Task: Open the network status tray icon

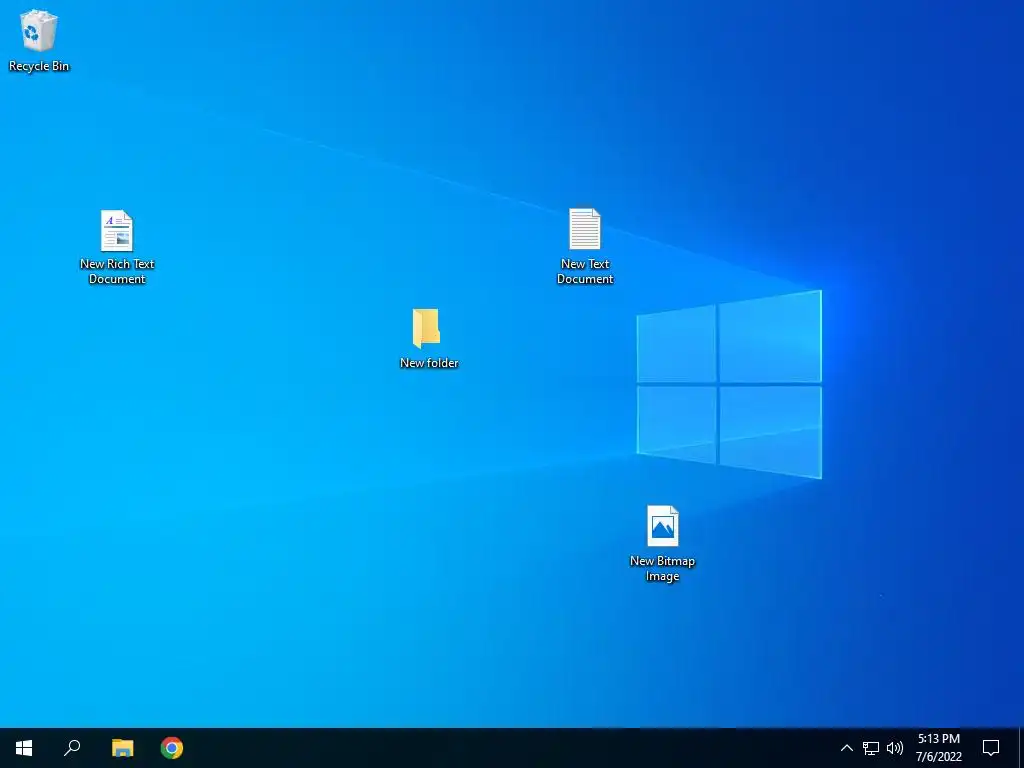Action: click(x=871, y=748)
